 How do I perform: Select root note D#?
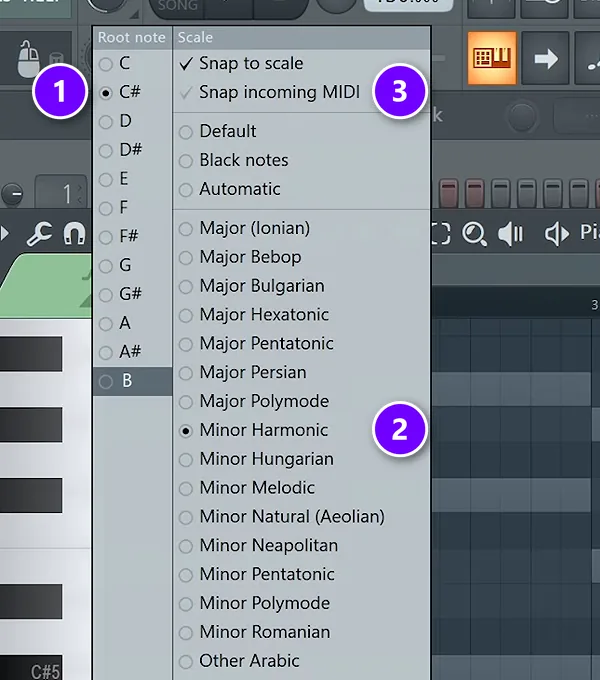[x=132, y=150]
